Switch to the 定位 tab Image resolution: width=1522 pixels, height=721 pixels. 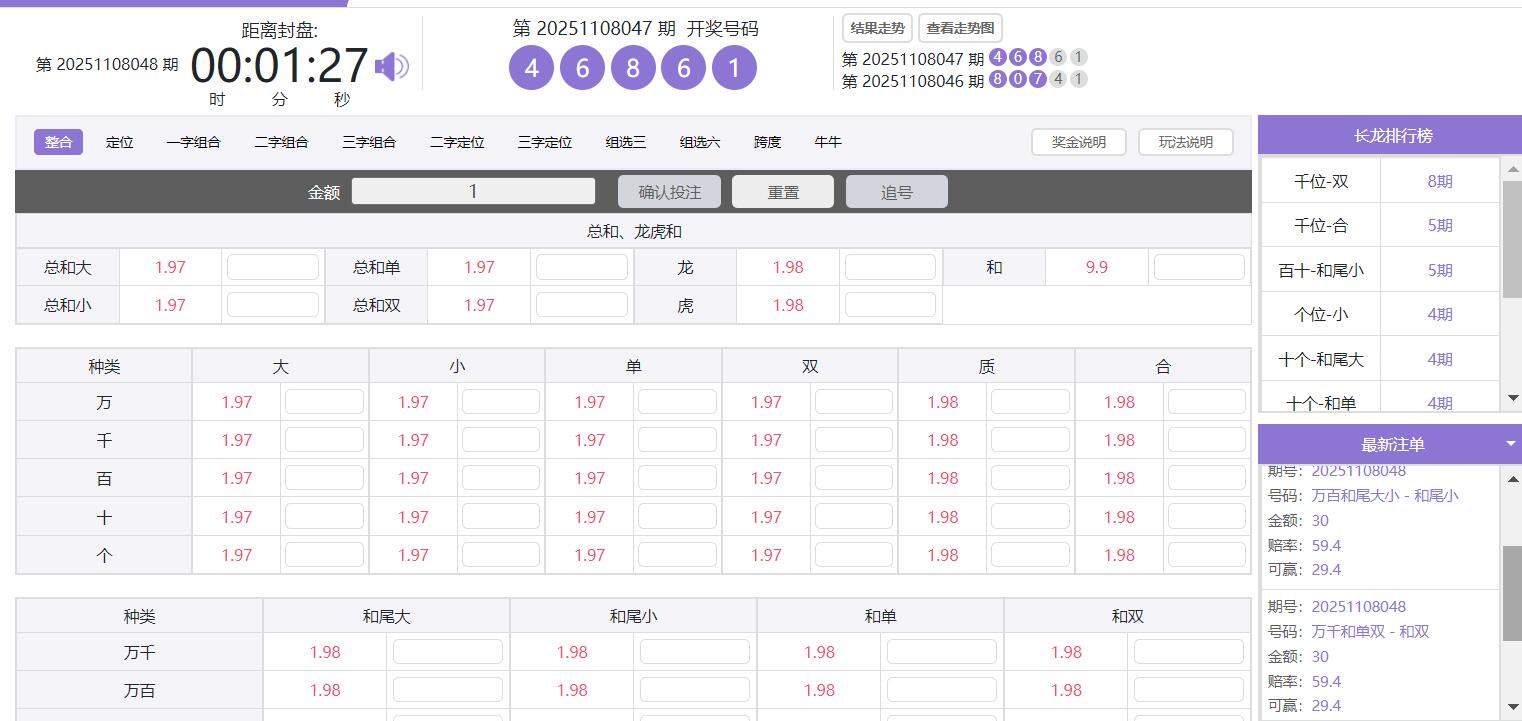tap(120, 141)
